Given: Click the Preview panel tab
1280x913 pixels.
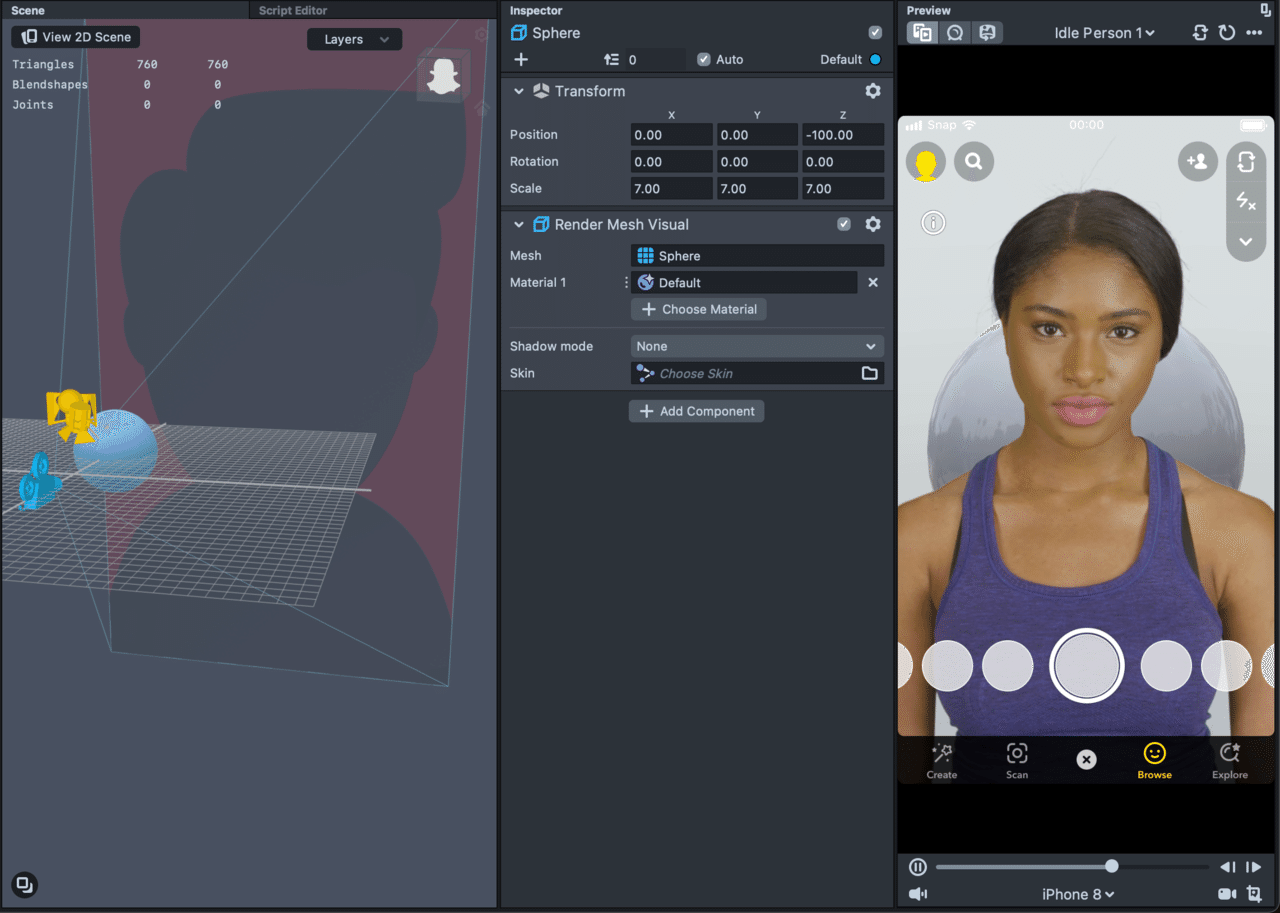Looking at the screenshot, I should pos(929,10).
